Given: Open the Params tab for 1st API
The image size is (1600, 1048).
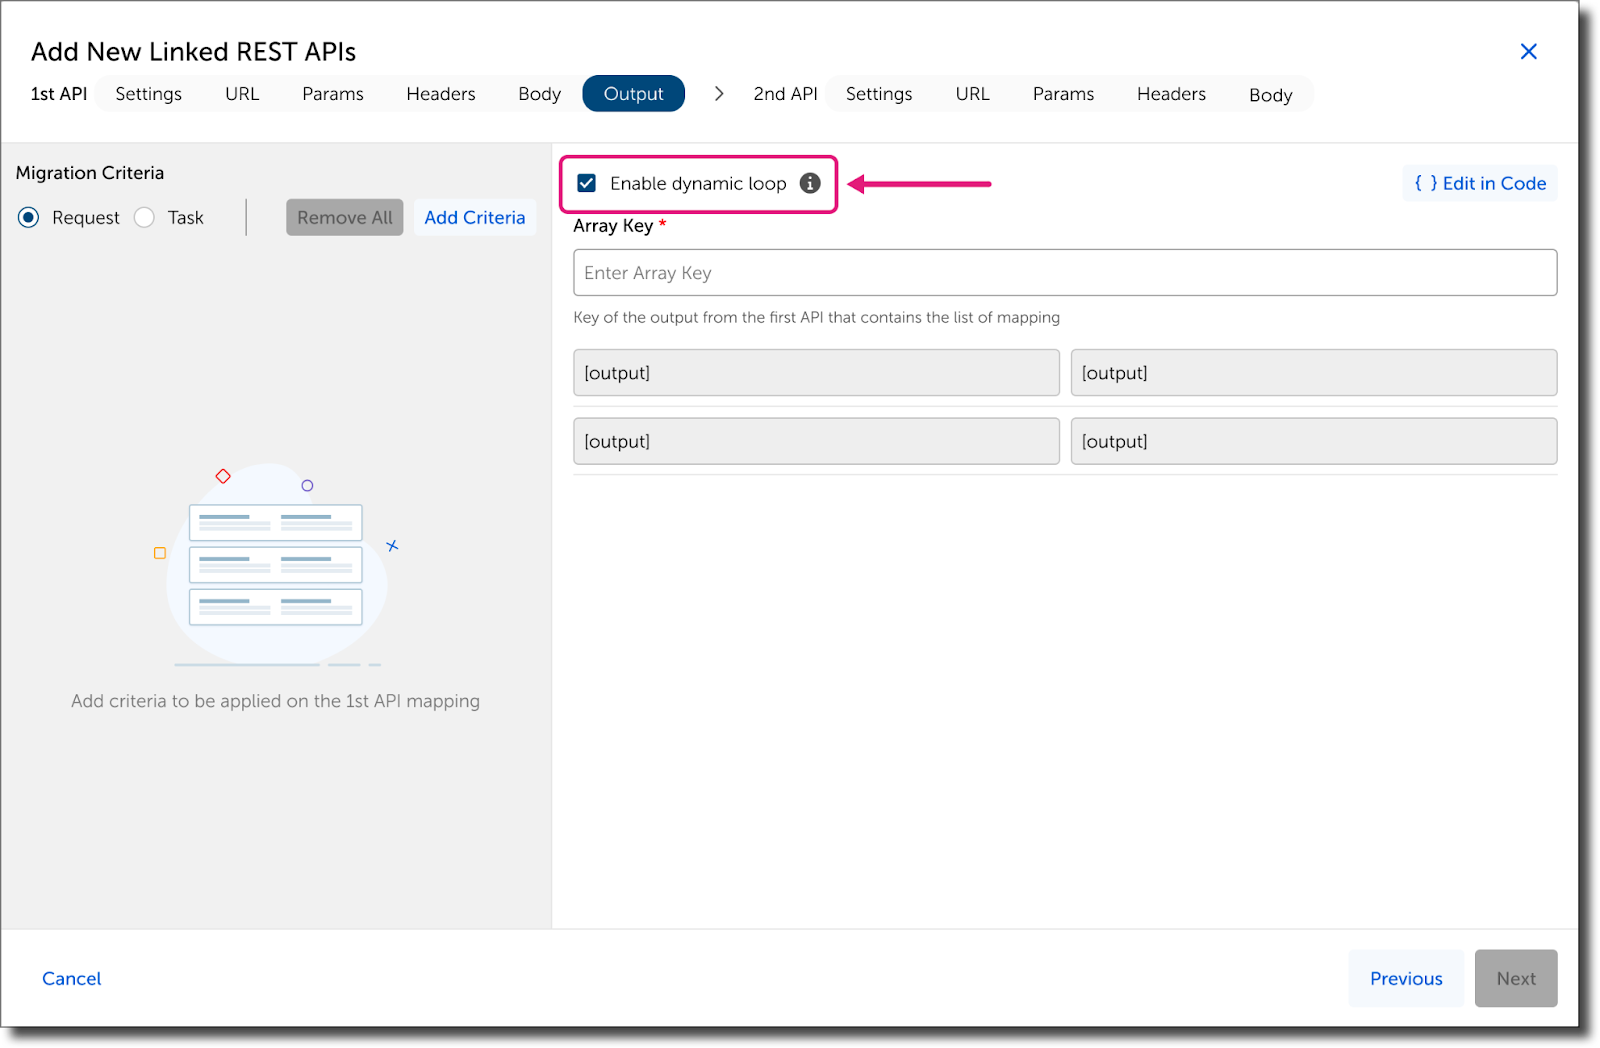Looking at the screenshot, I should coord(332,93).
